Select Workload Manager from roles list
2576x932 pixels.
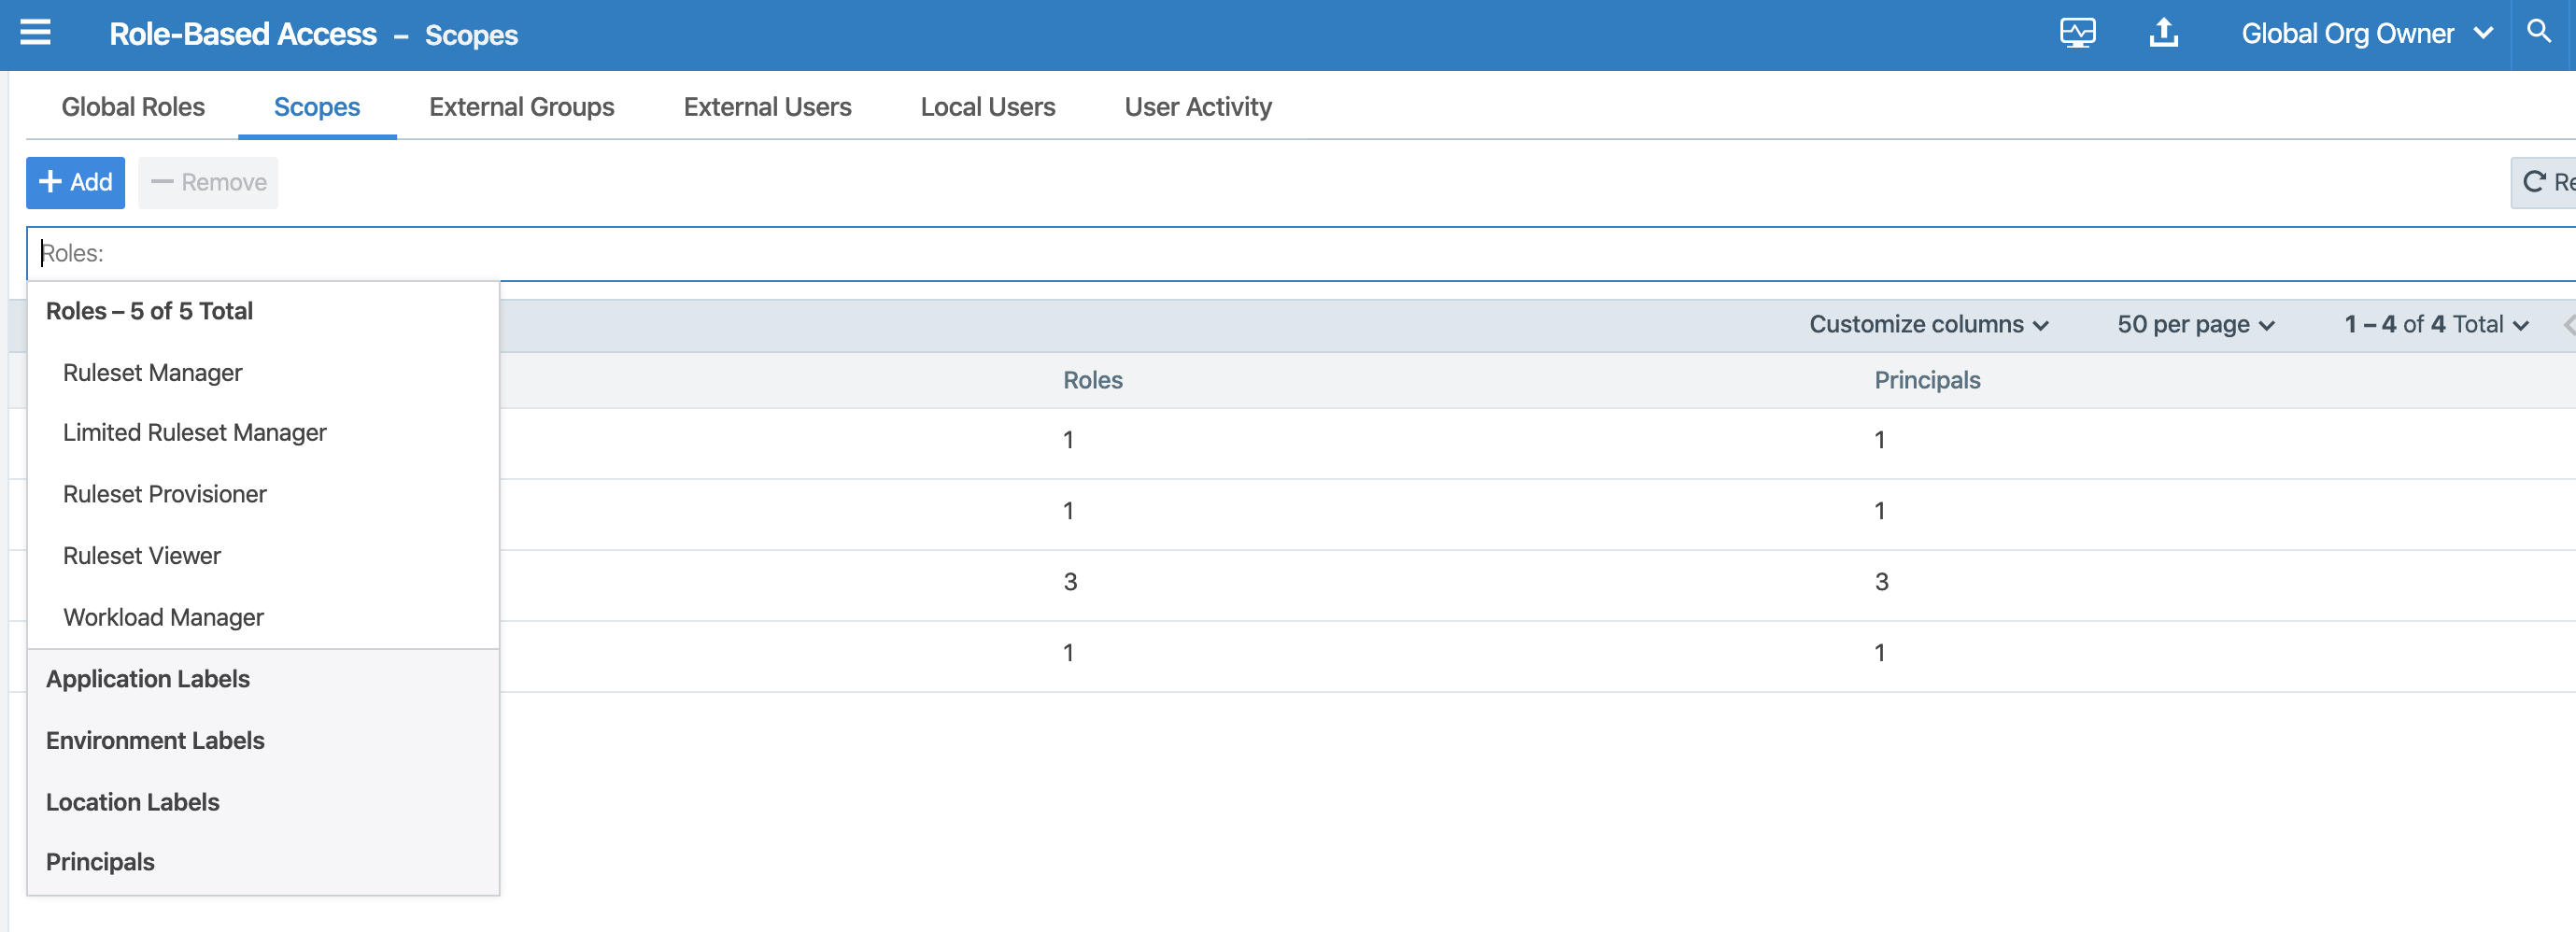pyautogui.click(x=163, y=617)
